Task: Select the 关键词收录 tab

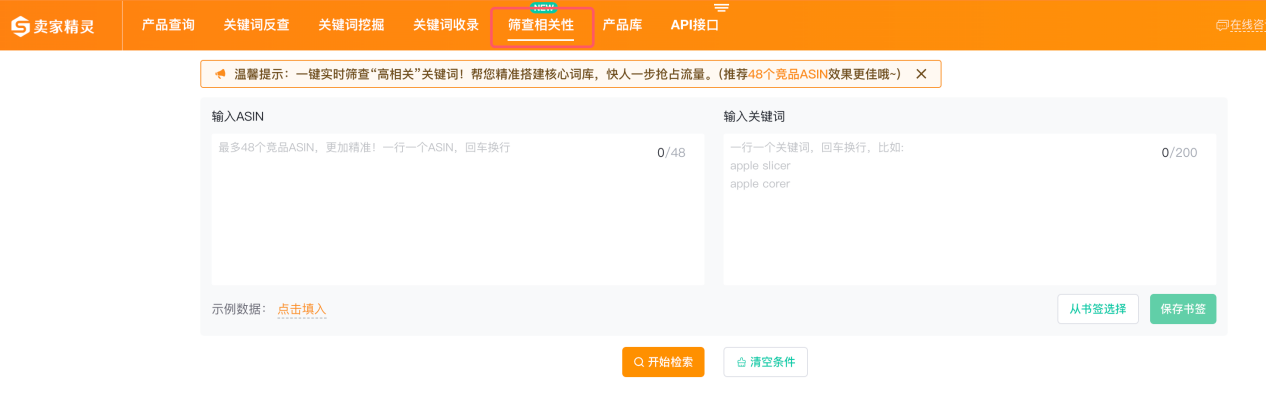Action: [x=446, y=25]
